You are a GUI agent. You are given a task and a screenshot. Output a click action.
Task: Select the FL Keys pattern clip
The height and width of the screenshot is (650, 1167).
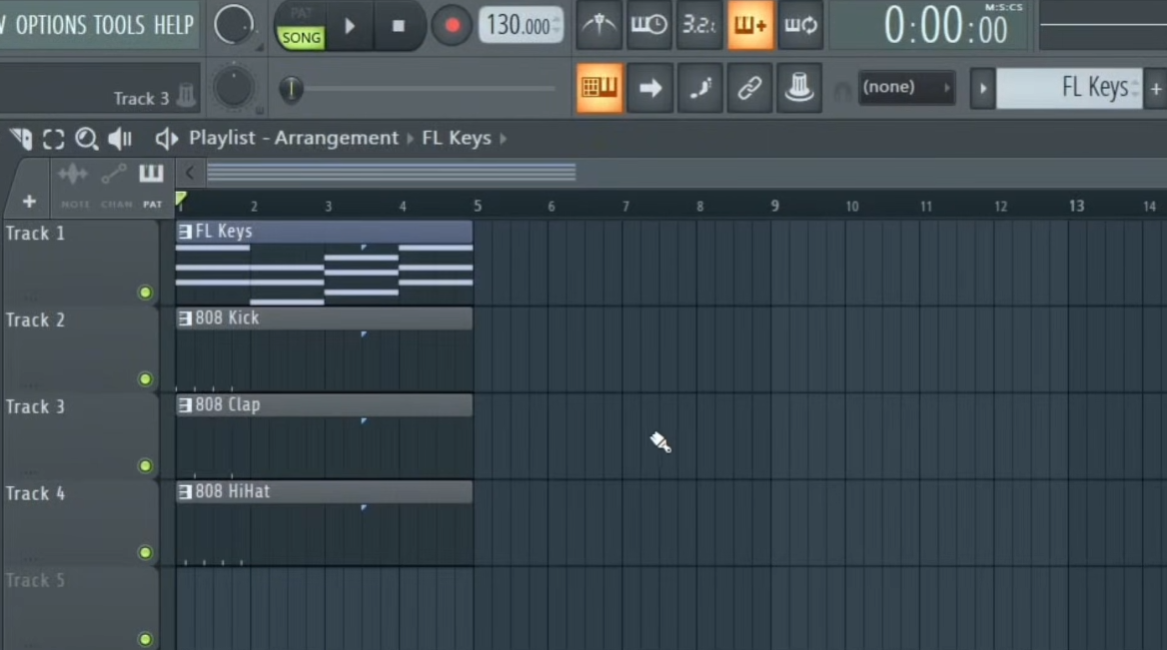(324, 263)
